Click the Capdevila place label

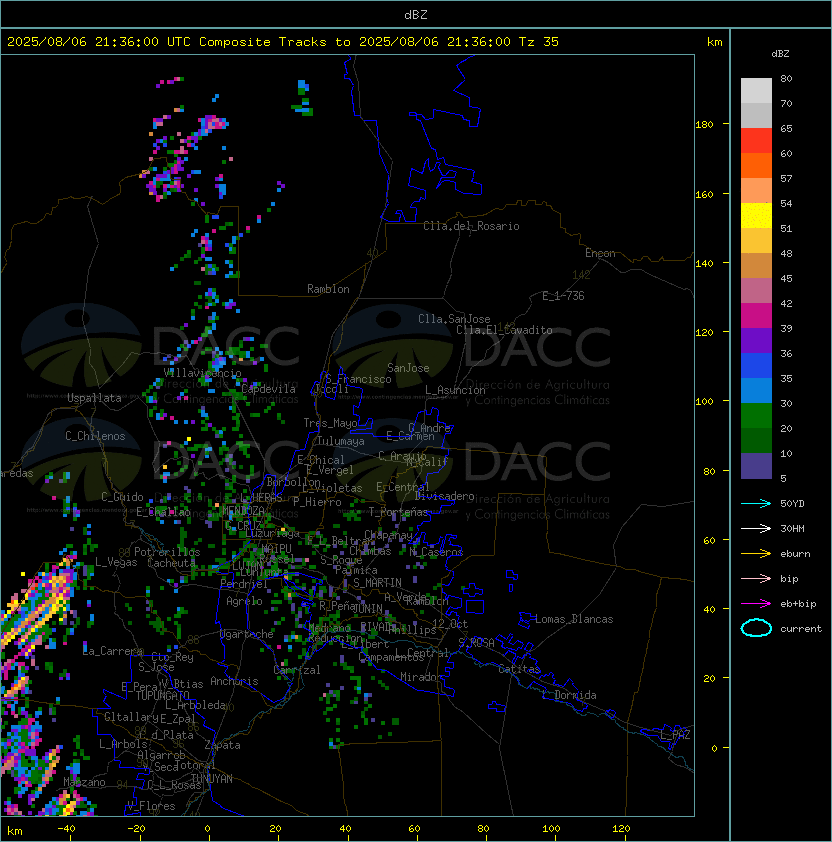click(268, 389)
